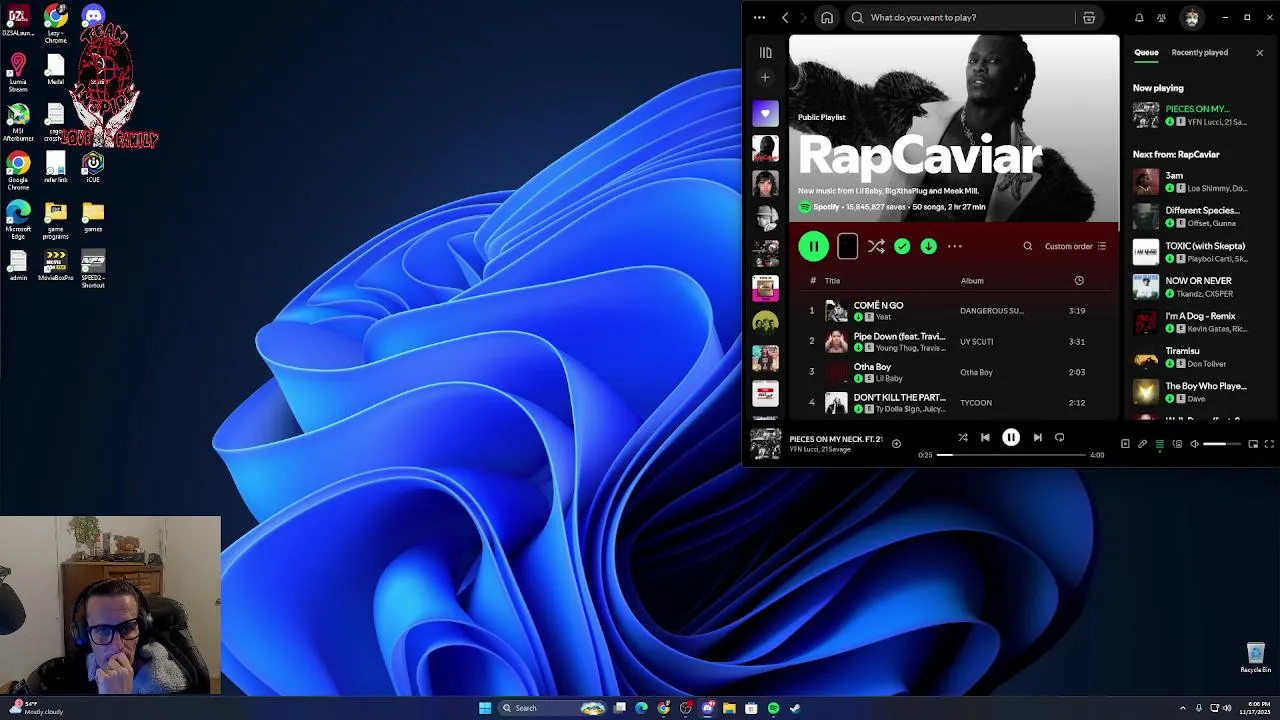Expand the system tray hidden icons chevron

click(1182, 708)
